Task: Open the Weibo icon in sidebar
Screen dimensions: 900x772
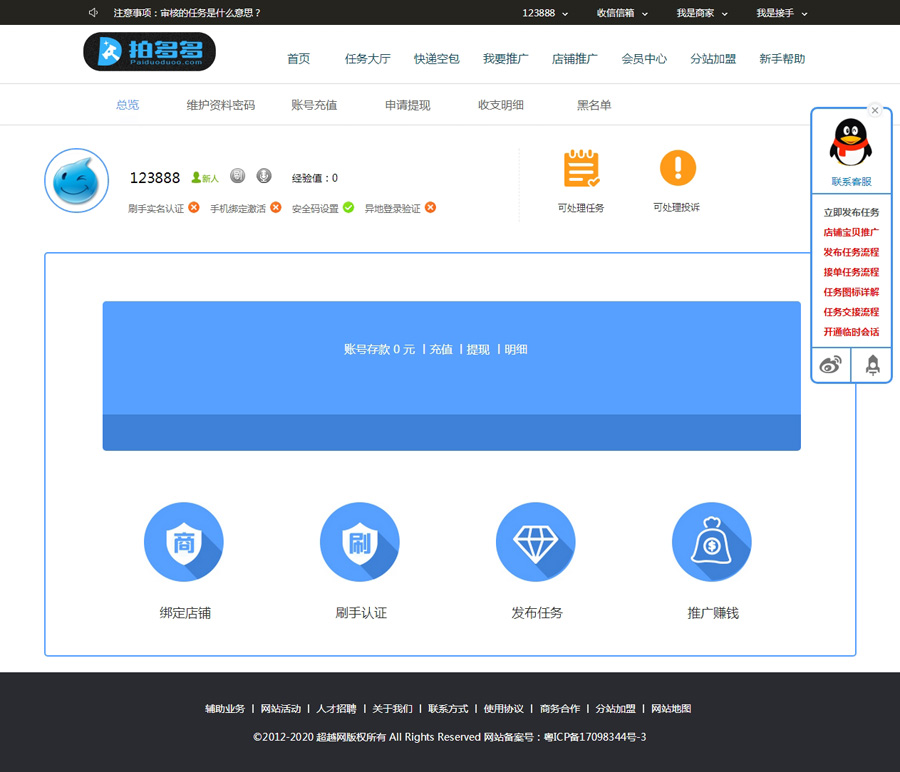Action: [x=830, y=365]
